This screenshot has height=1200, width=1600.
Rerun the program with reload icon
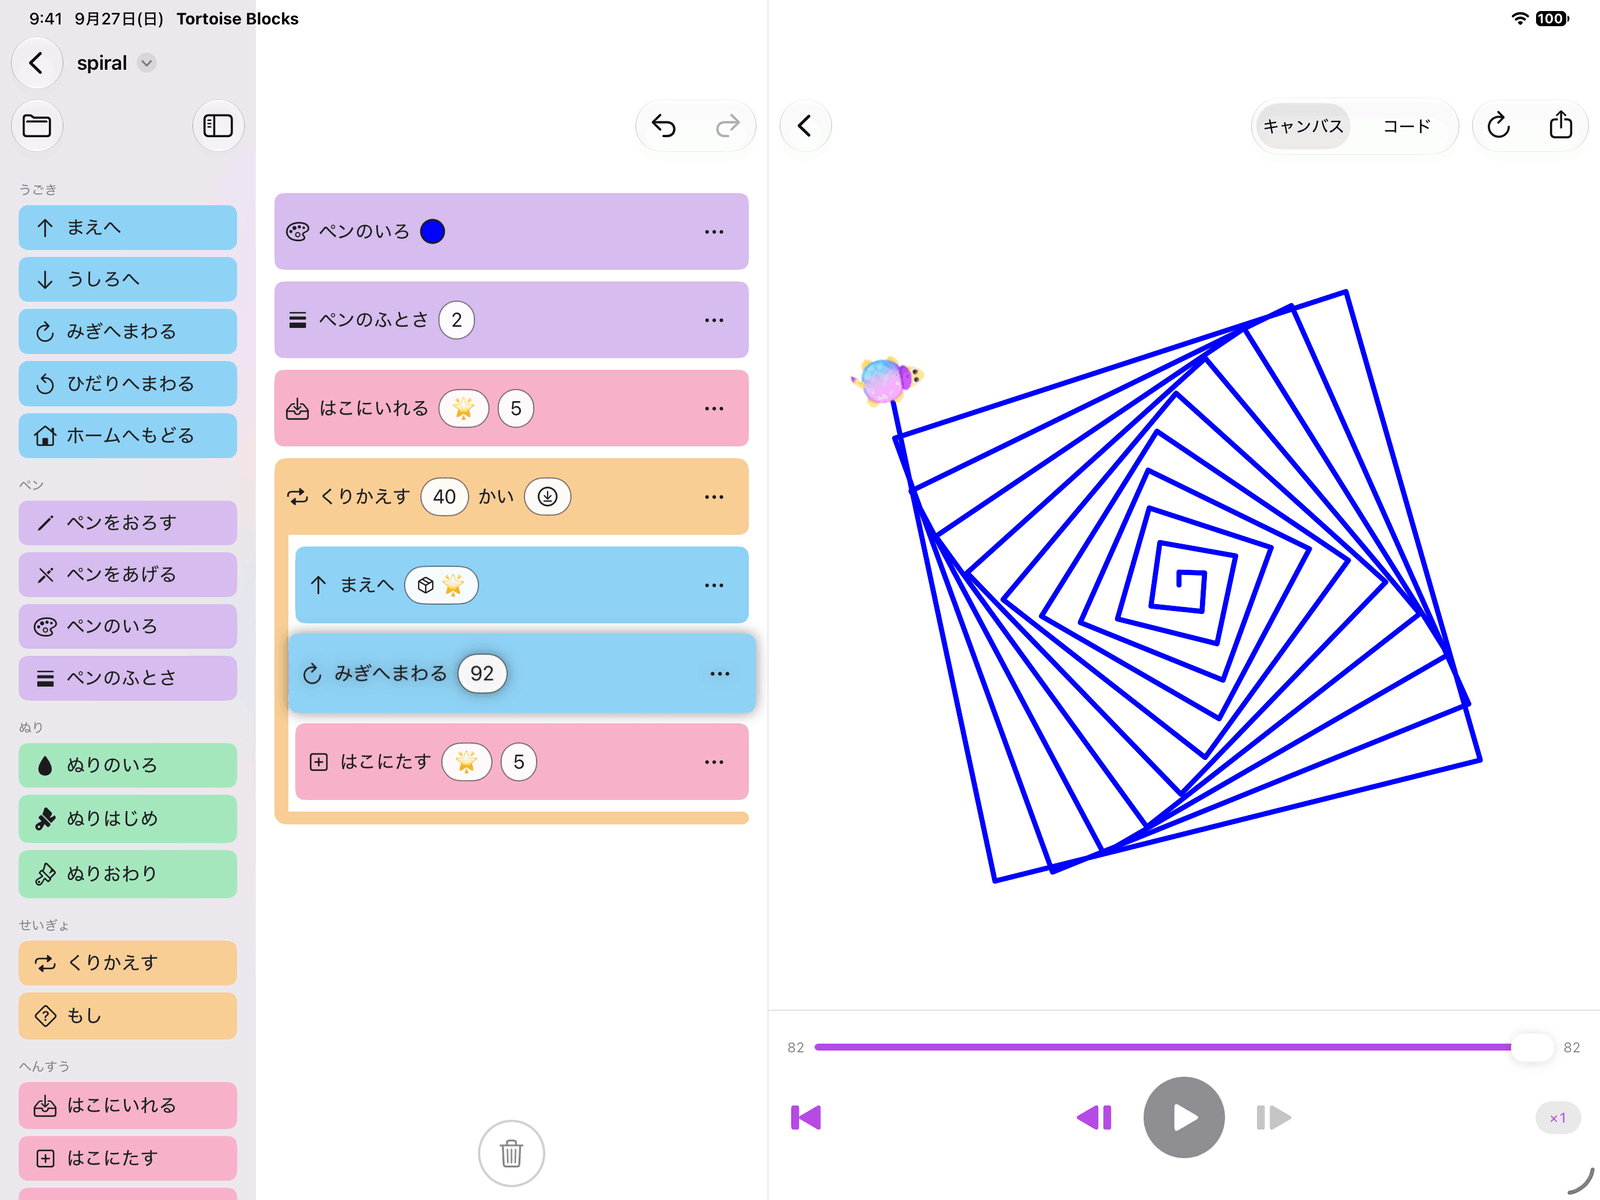(x=1498, y=126)
